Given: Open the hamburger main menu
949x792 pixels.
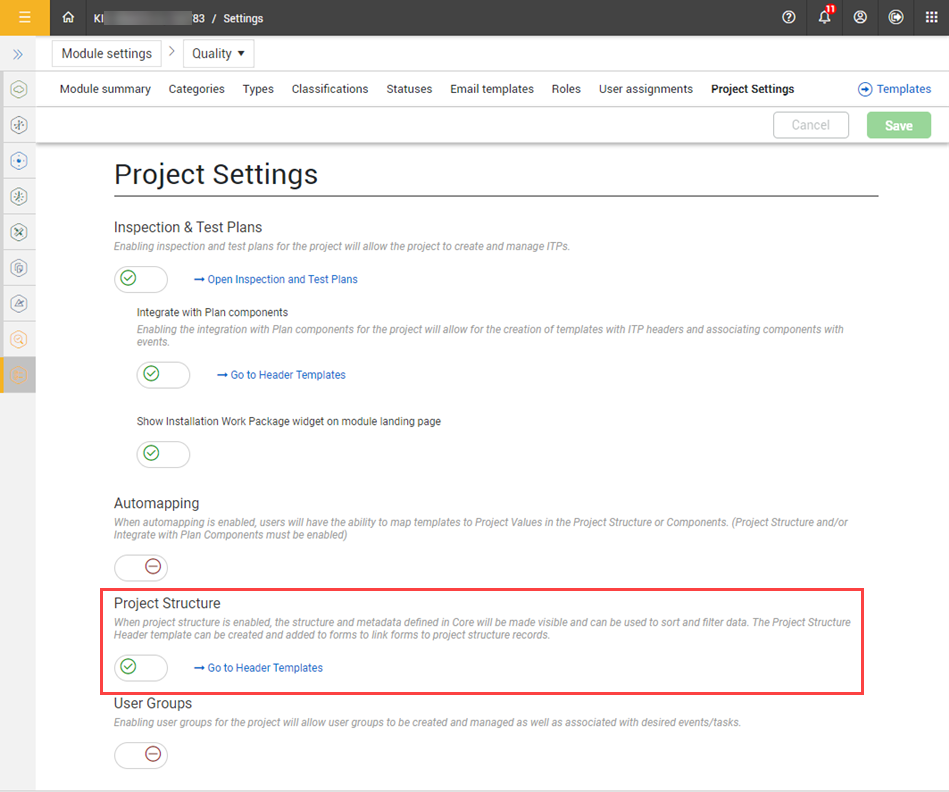Looking at the screenshot, I should (25, 17).
